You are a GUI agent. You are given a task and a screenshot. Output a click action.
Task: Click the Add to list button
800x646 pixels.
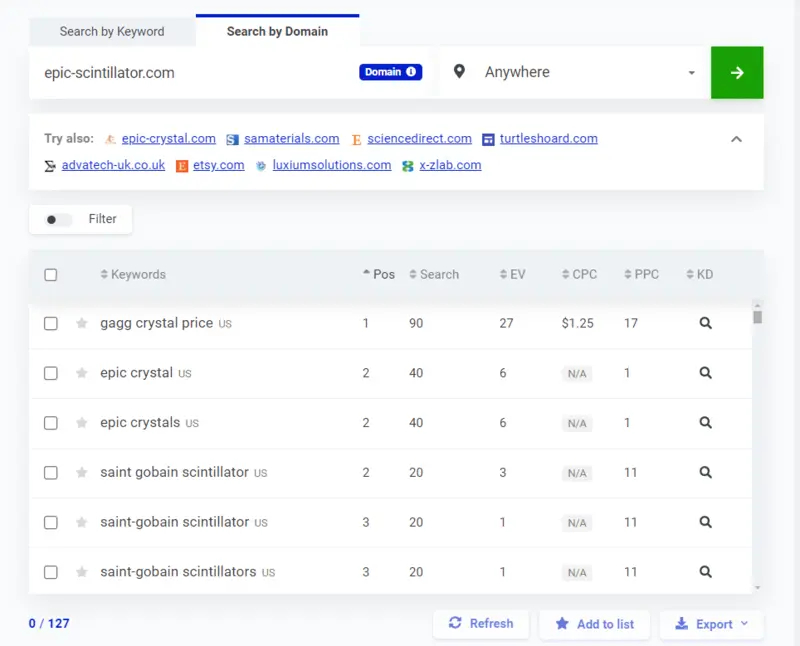tap(594, 624)
